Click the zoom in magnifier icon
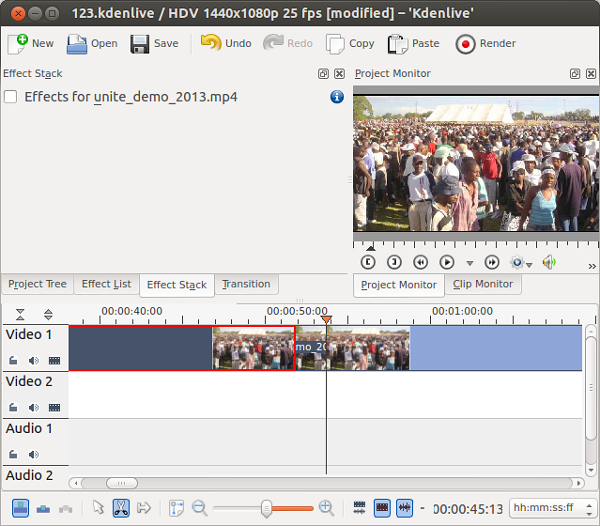The height and width of the screenshot is (526, 600). pyautogui.click(x=326, y=508)
